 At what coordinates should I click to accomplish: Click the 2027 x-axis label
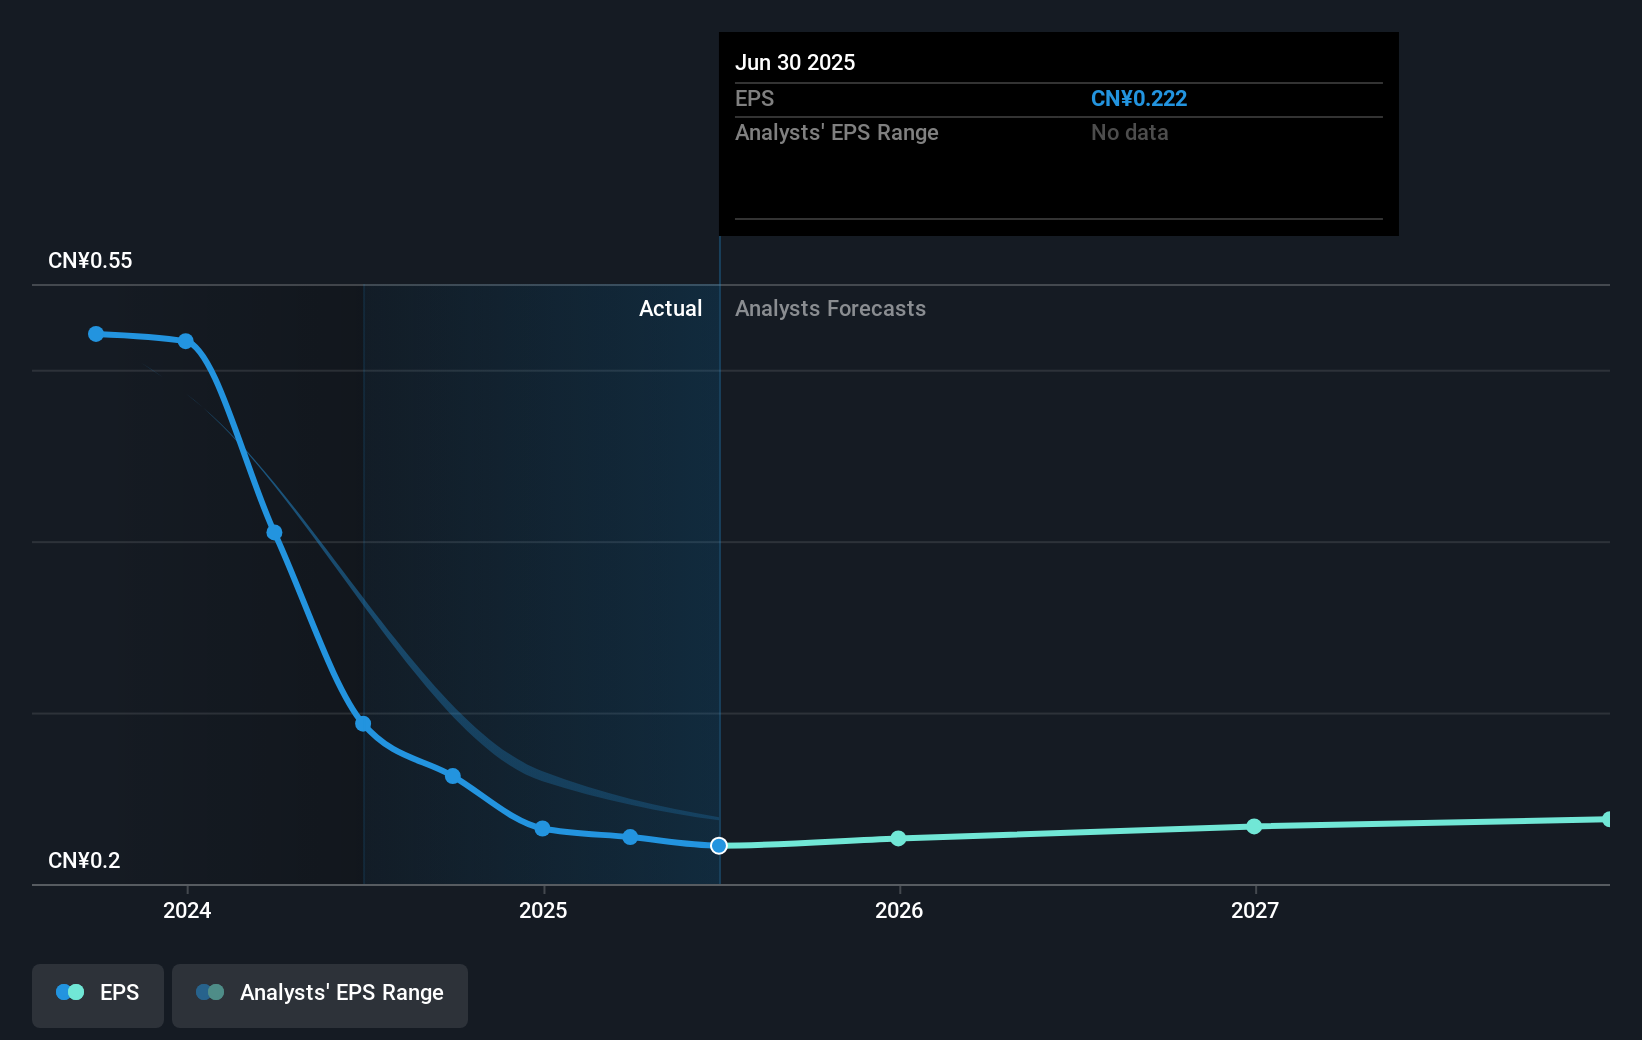coord(1255,910)
